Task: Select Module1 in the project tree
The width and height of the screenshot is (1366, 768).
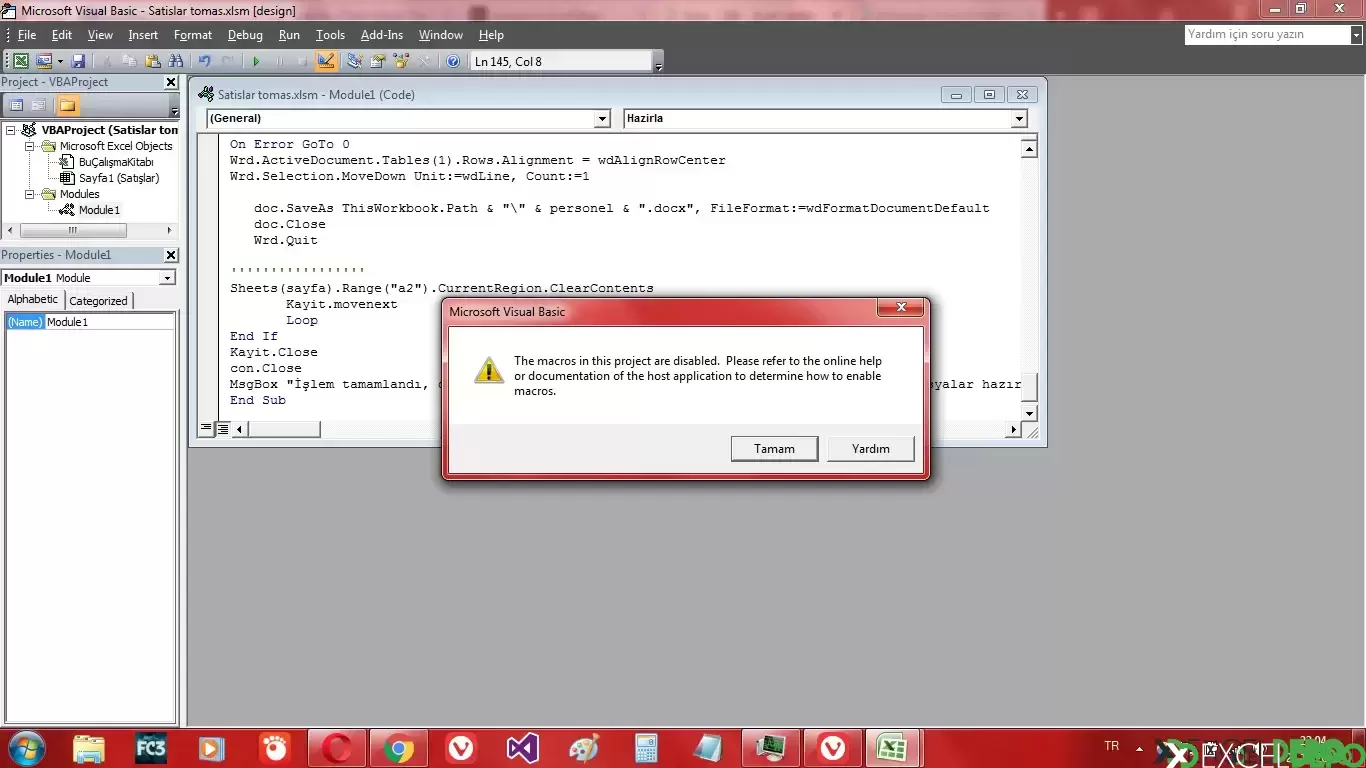Action: [x=99, y=210]
